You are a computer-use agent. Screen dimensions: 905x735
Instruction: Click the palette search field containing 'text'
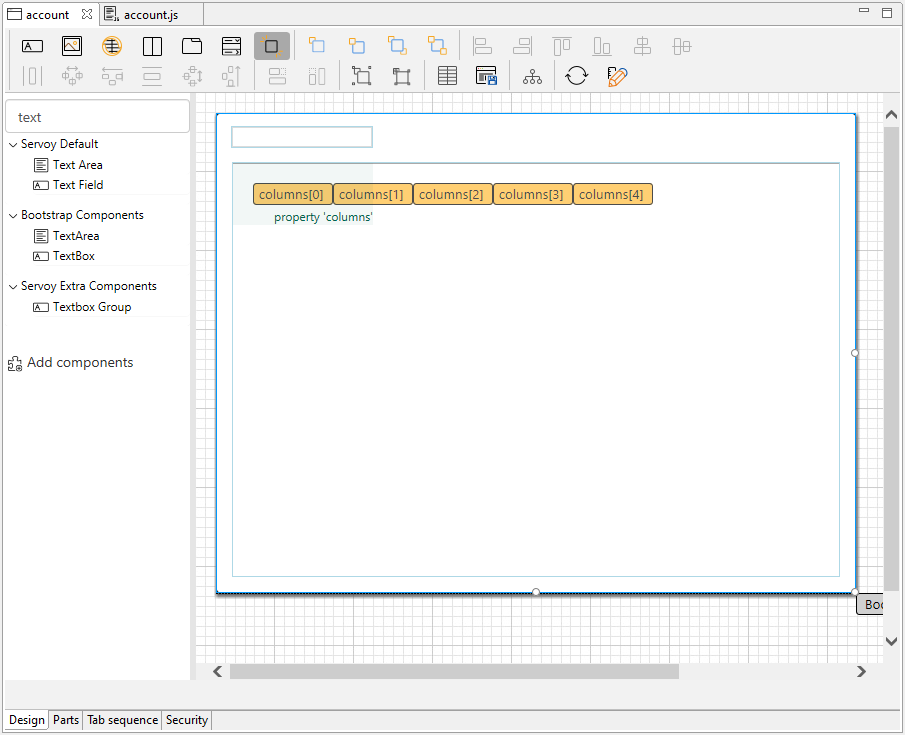(98, 117)
